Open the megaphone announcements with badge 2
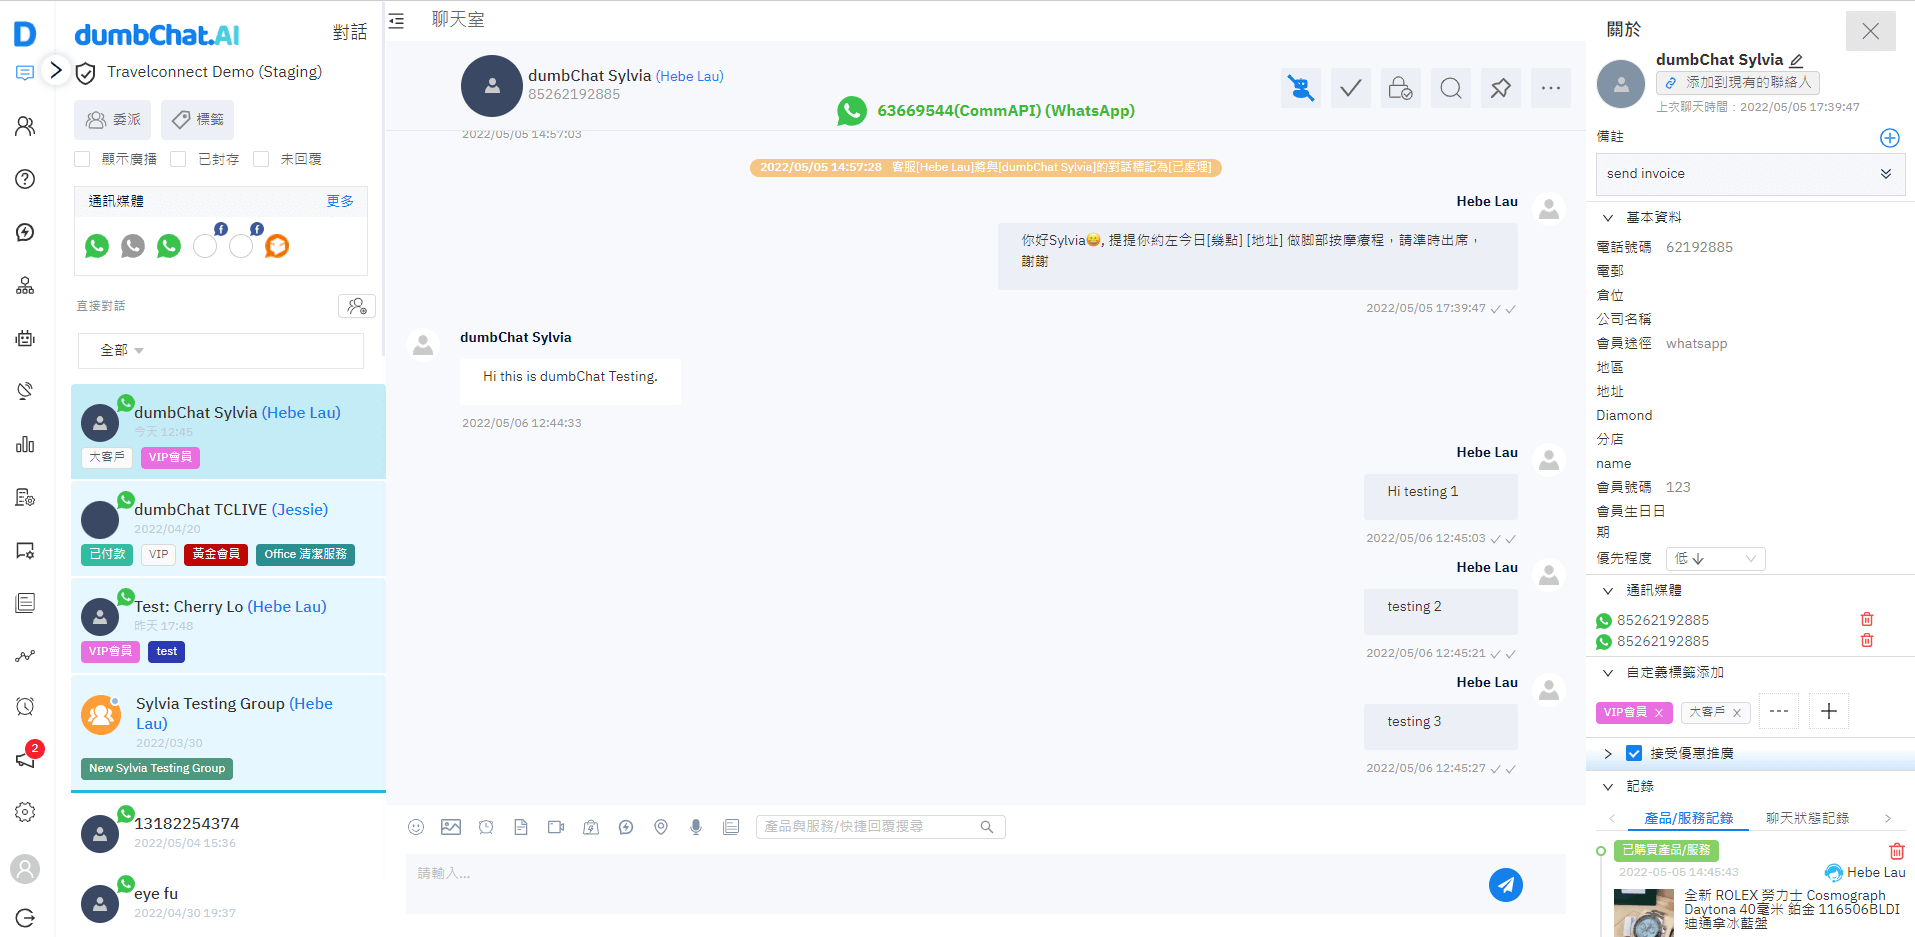The height and width of the screenshot is (937, 1915). (x=25, y=759)
